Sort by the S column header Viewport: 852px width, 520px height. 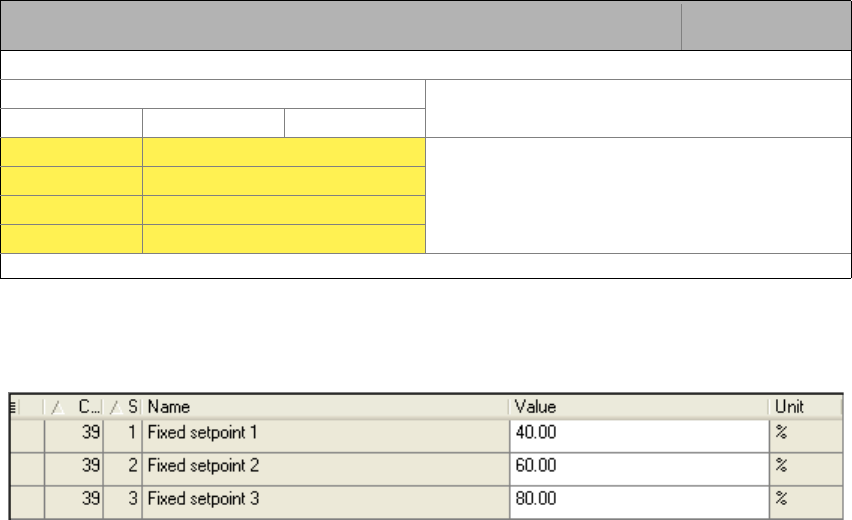(122, 407)
